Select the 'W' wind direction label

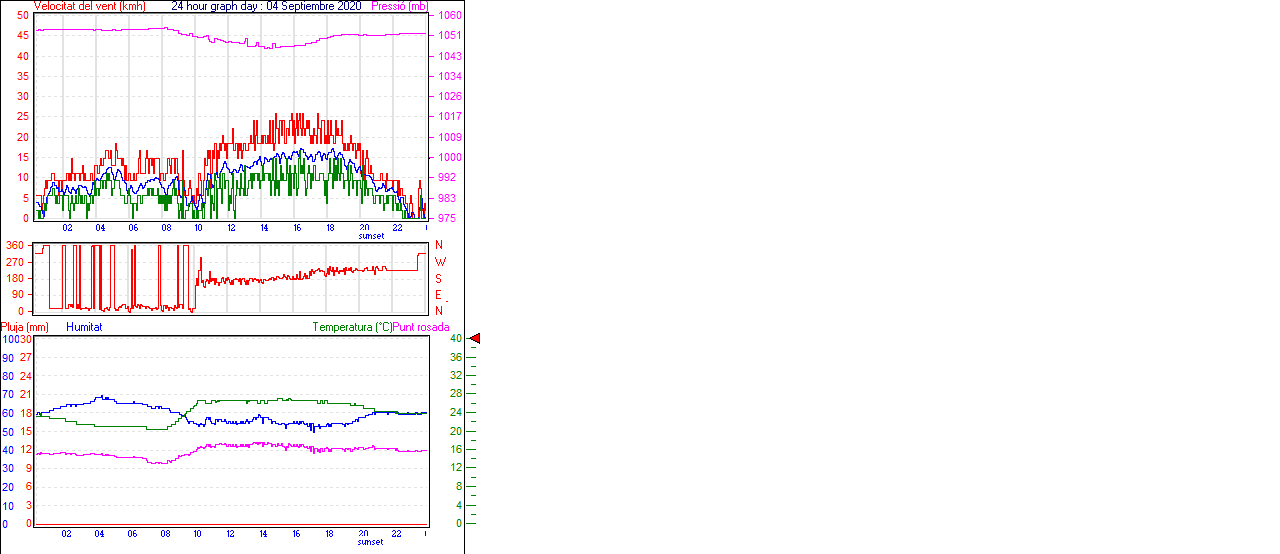(x=439, y=262)
